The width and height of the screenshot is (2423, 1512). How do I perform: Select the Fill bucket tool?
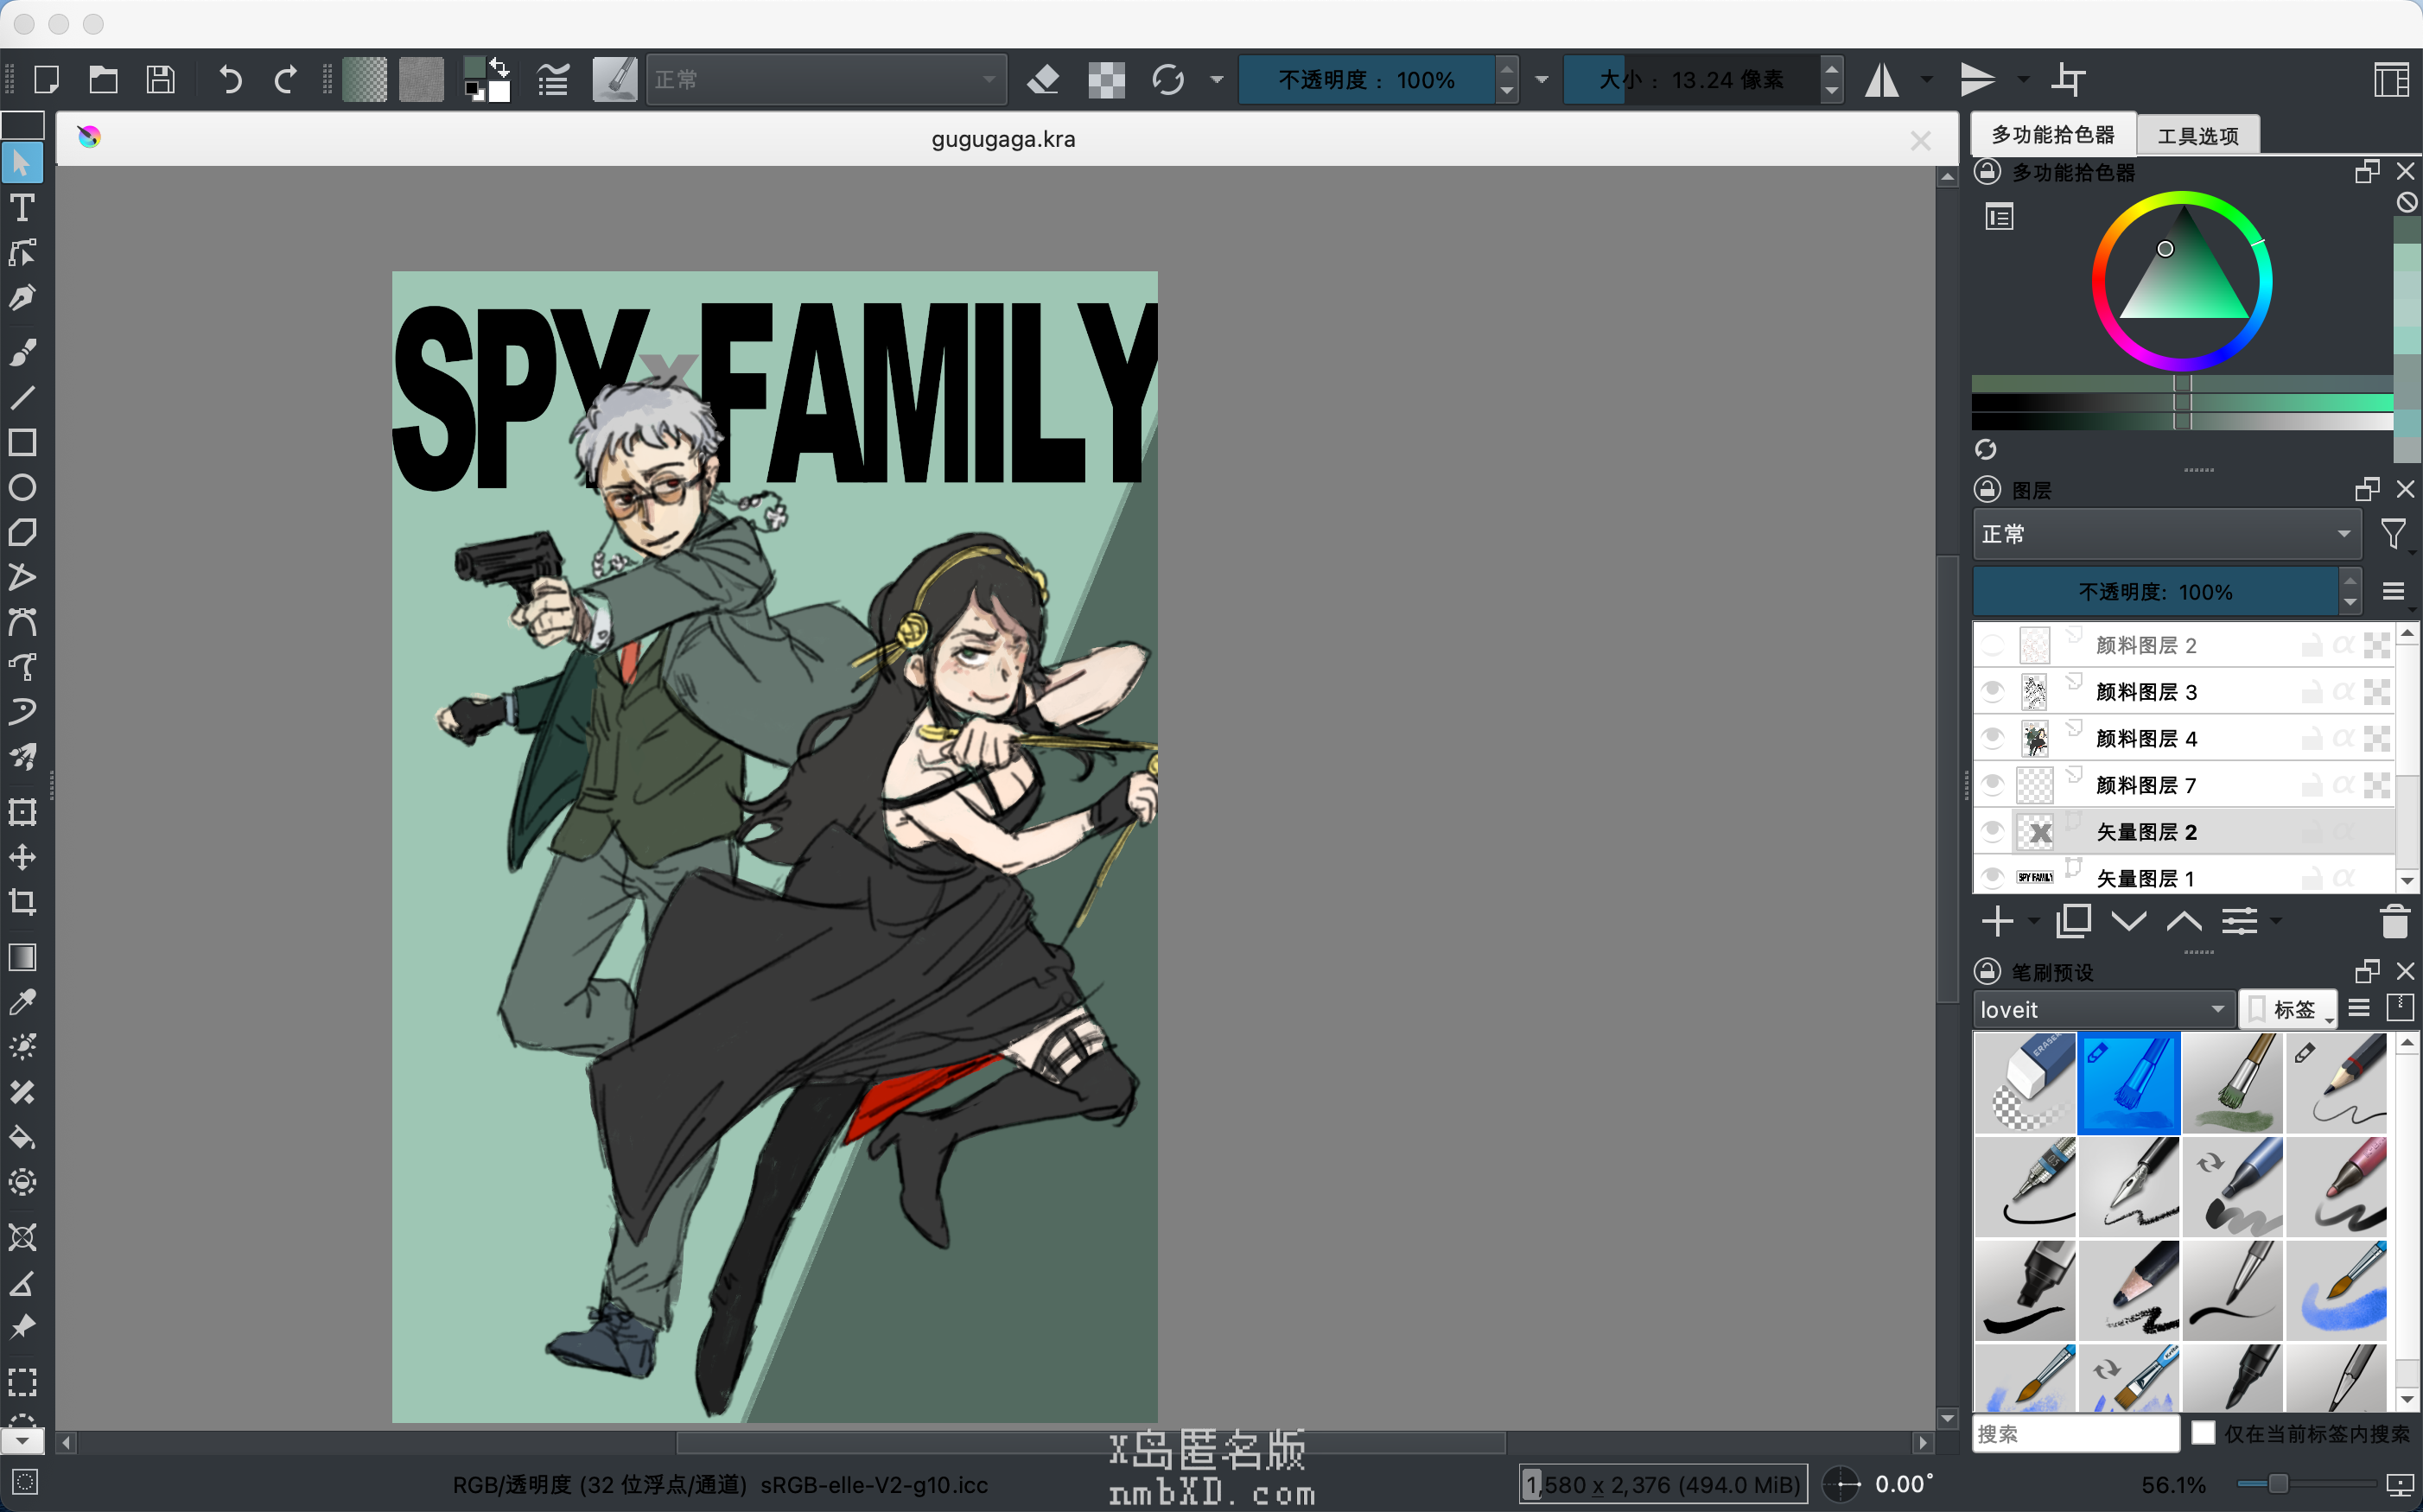click(22, 1137)
